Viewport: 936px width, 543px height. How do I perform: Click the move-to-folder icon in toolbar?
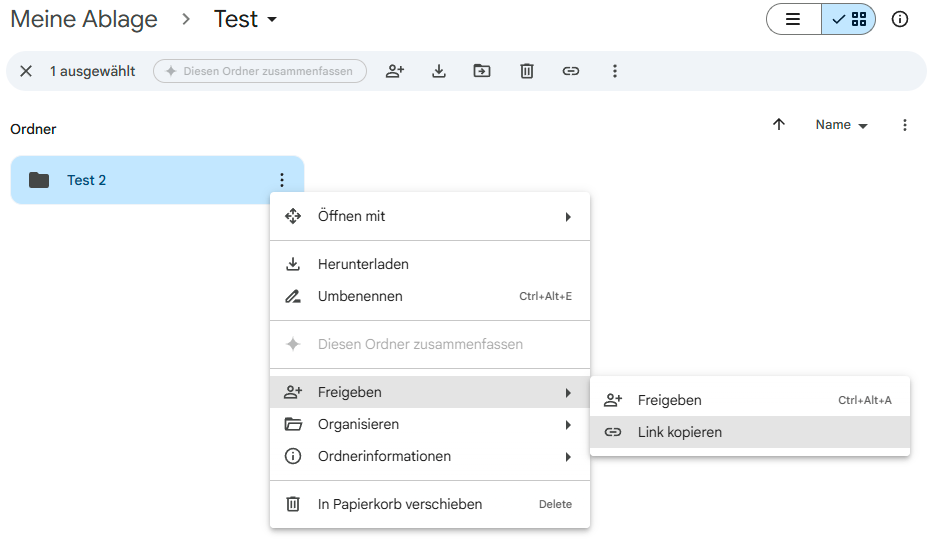pyautogui.click(x=482, y=71)
